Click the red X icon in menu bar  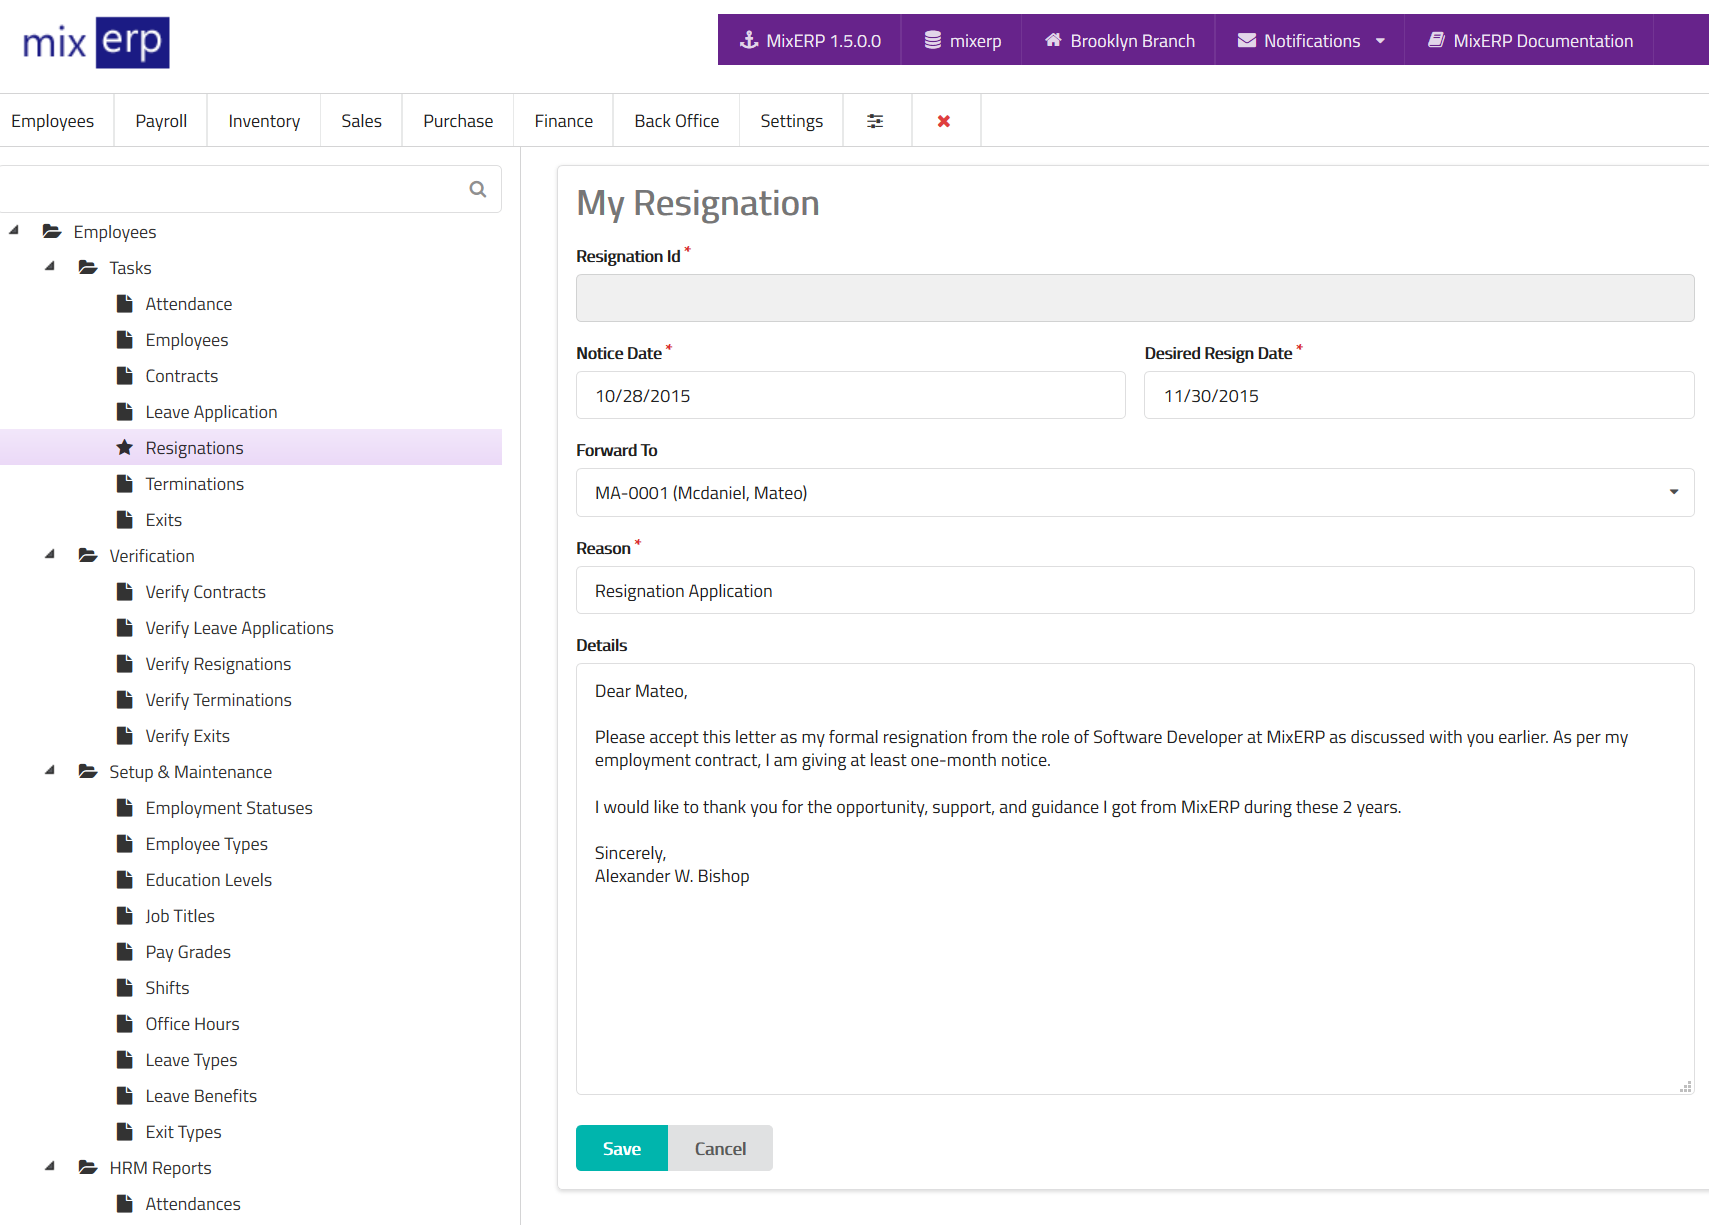(x=944, y=121)
